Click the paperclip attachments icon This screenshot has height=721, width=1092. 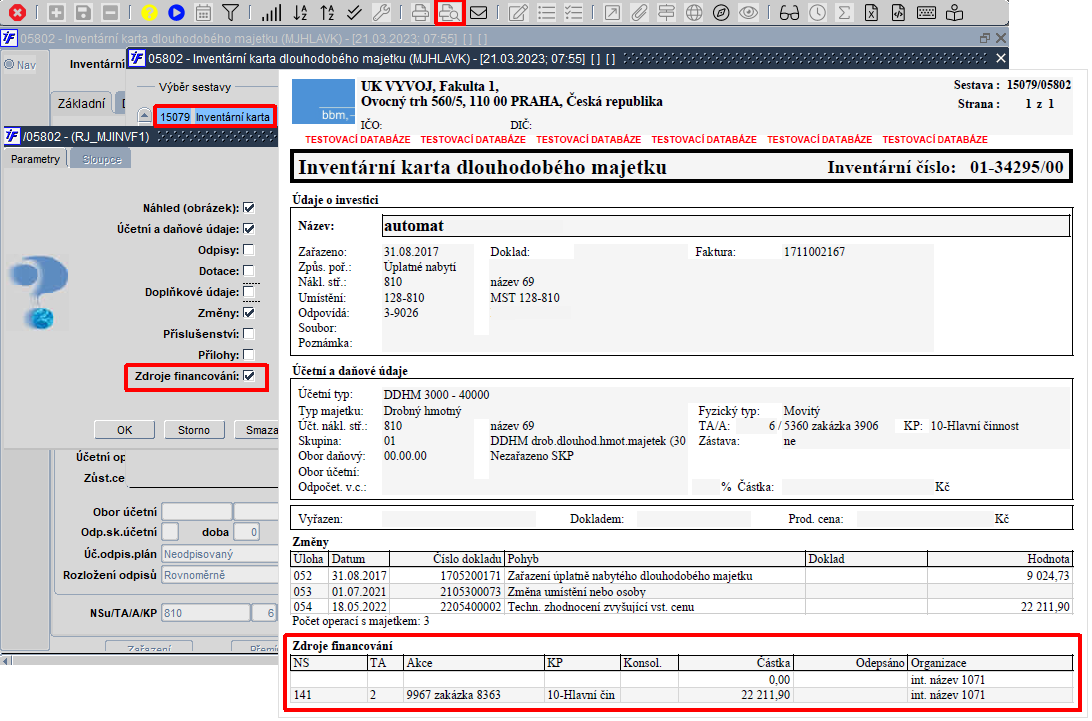point(639,13)
